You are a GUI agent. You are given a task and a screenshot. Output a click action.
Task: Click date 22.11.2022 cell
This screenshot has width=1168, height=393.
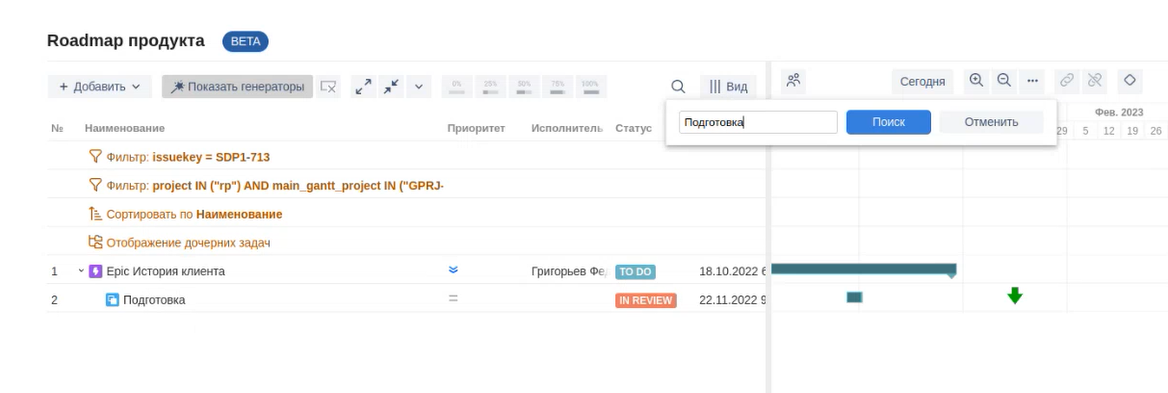coord(732,300)
